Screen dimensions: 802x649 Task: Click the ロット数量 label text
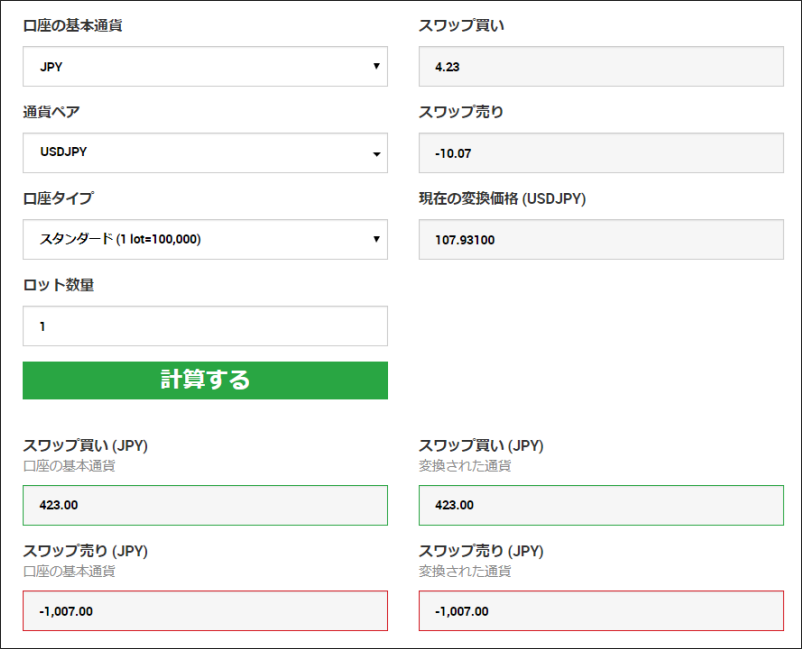point(58,285)
